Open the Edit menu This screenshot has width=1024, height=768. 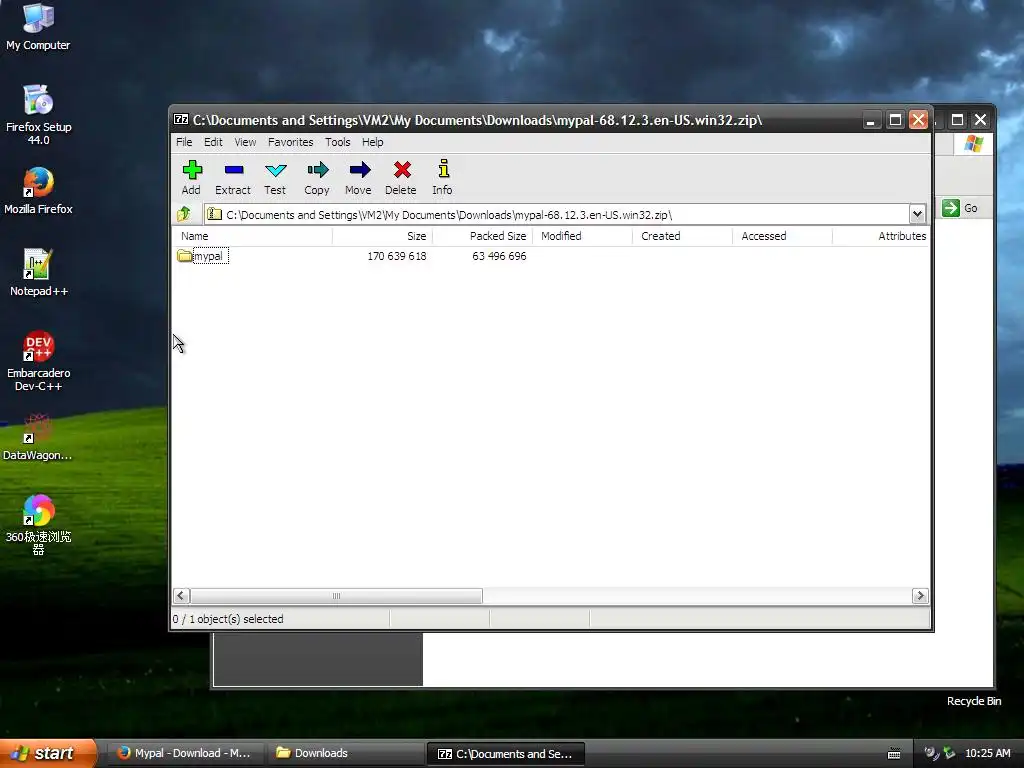pyautogui.click(x=213, y=142)
